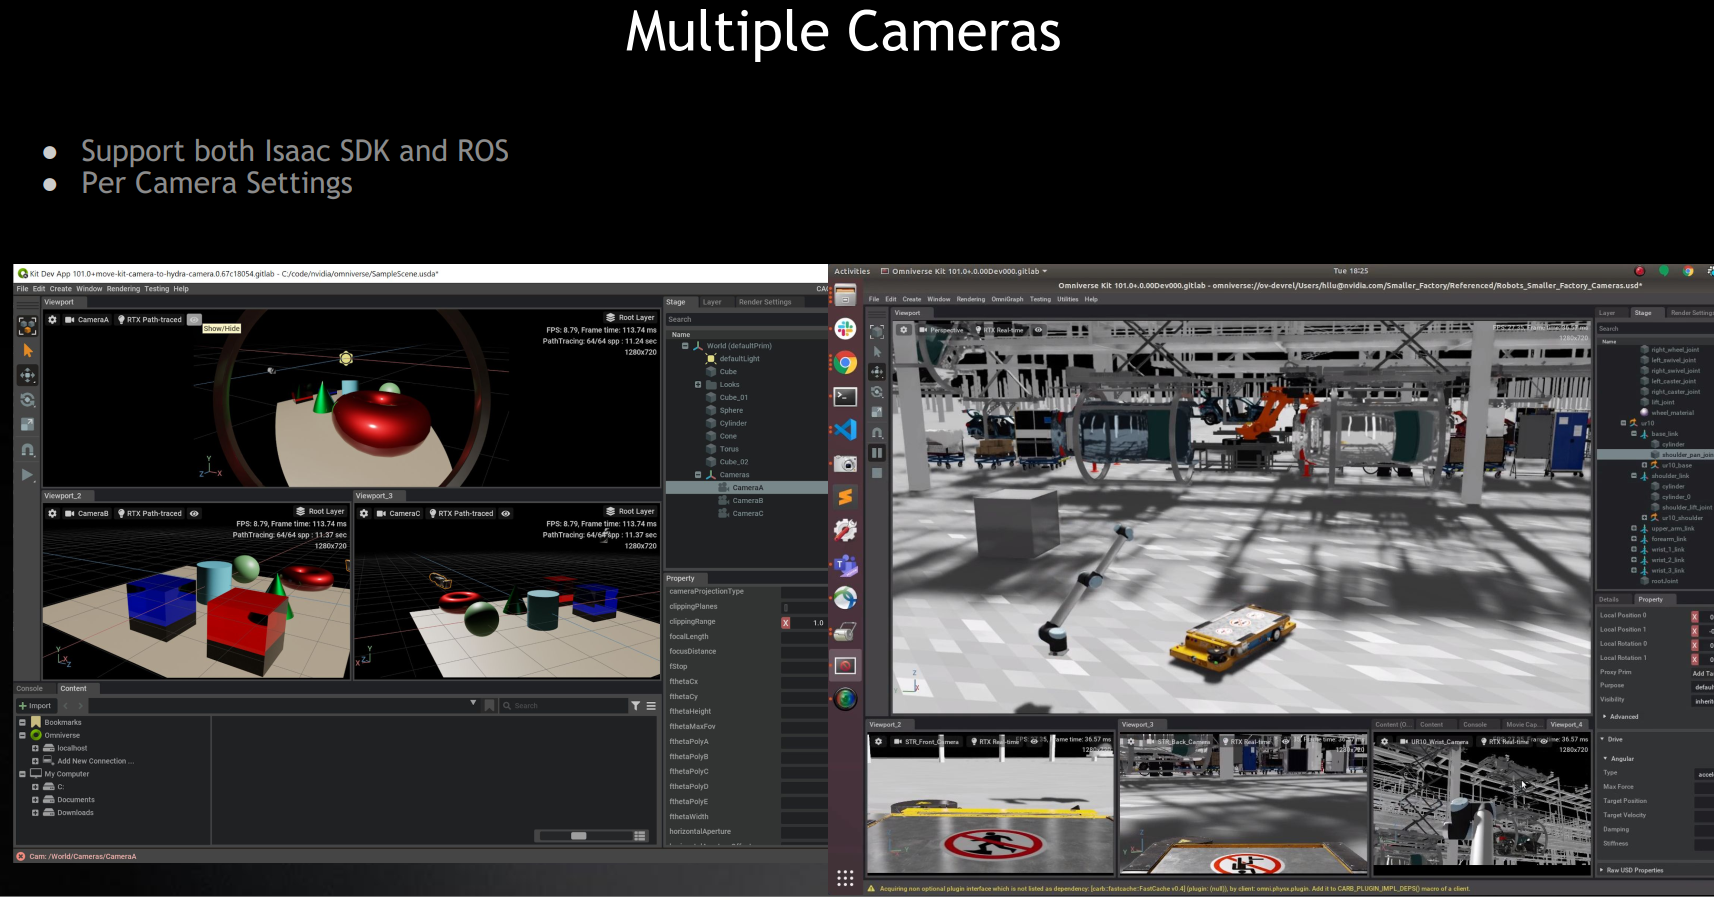Toggle the snap magnet tool in Kit Dev App

27,450
